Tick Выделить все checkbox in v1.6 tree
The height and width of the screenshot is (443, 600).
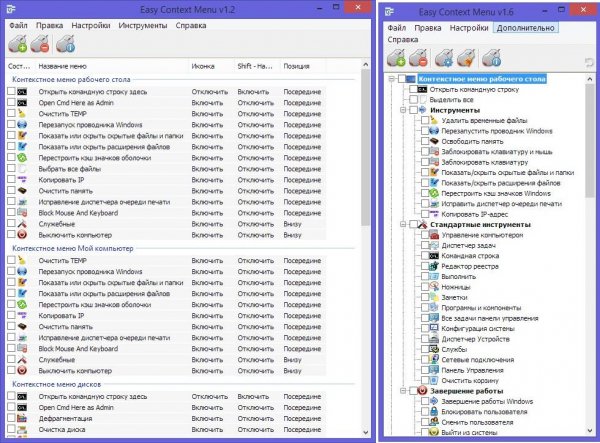coord(413,99)
